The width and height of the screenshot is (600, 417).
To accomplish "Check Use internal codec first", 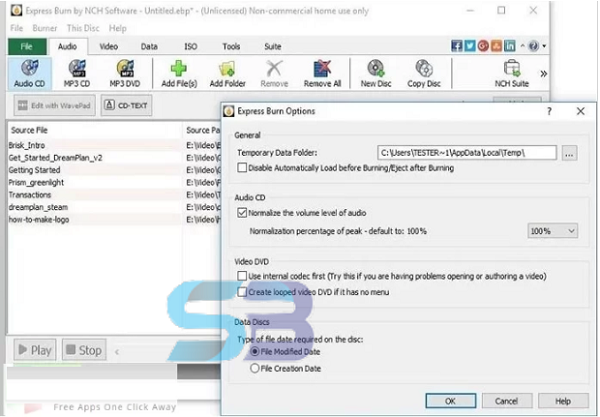I will tap(242, 276).
